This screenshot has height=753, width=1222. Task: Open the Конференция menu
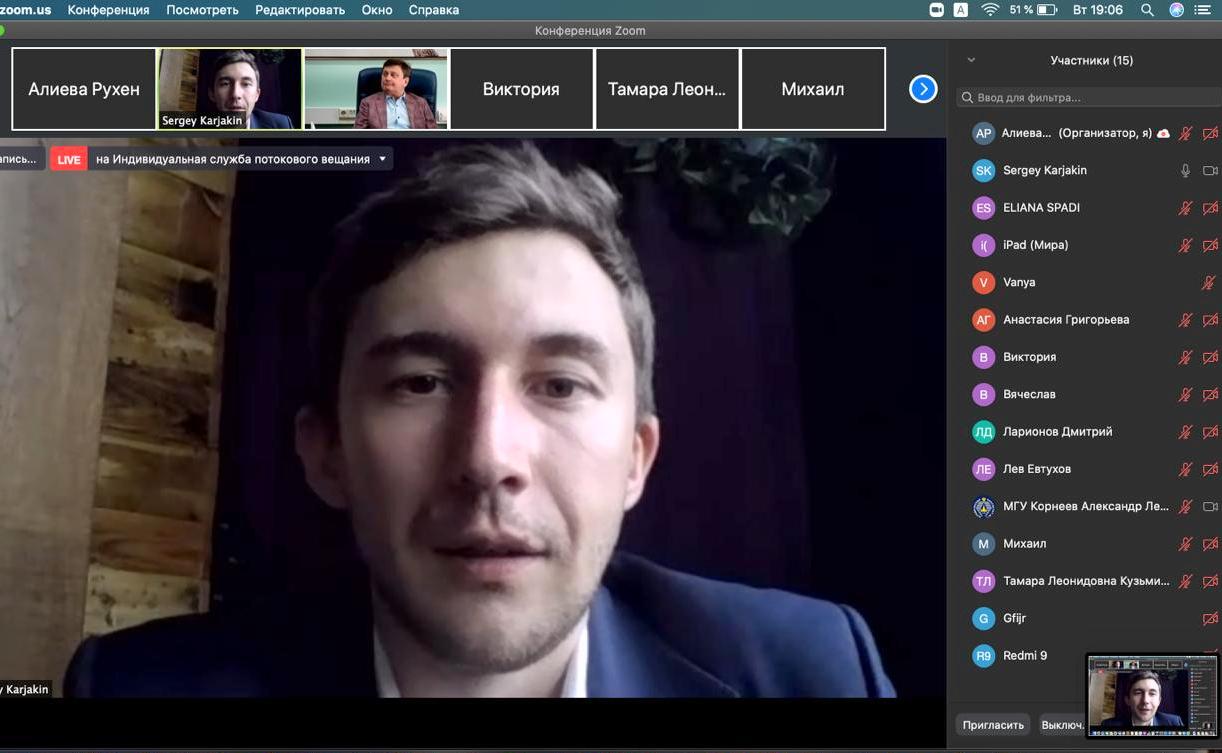tap(108, 10)
